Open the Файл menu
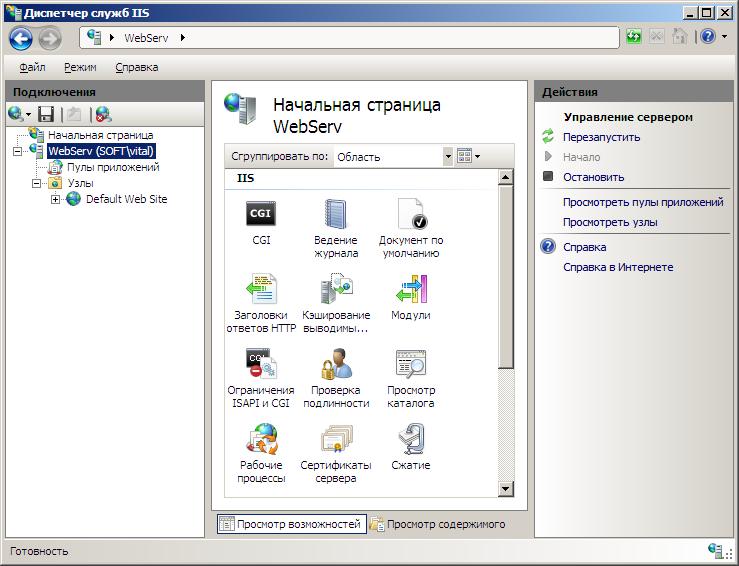 pos(32,67)
